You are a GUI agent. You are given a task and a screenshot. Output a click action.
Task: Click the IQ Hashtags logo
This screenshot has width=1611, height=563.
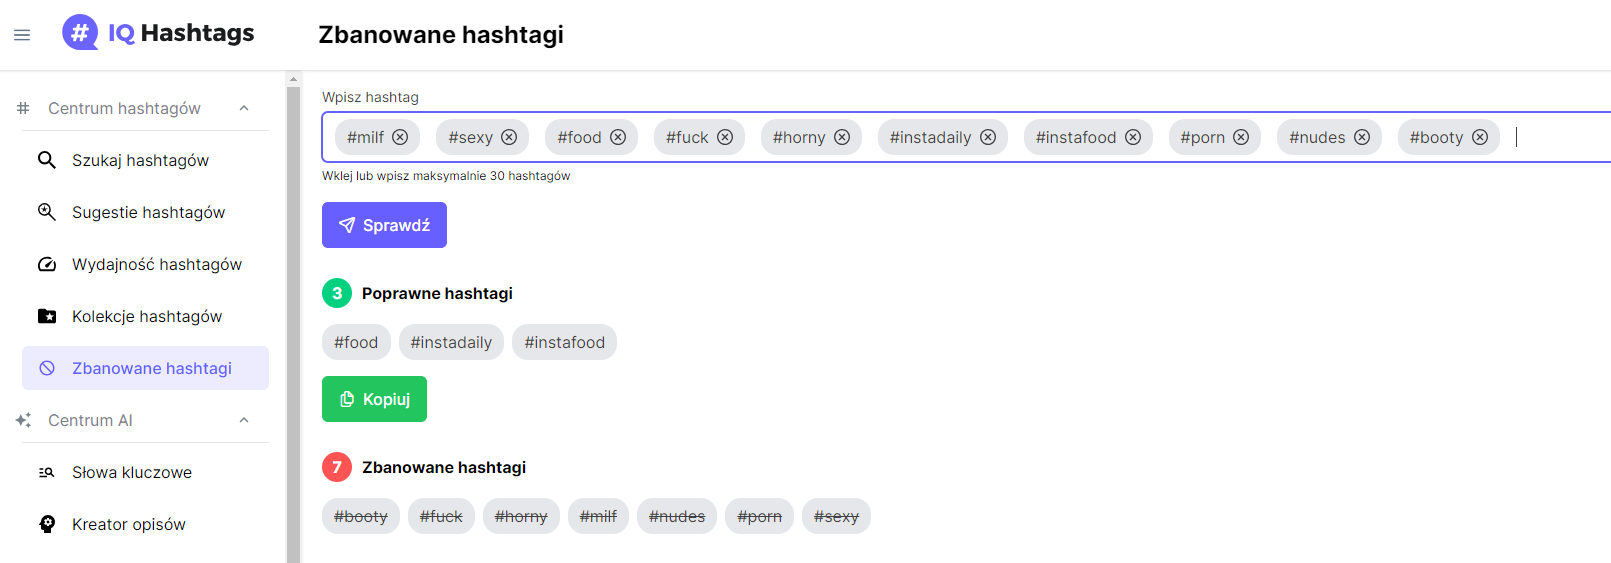point(158,33)
